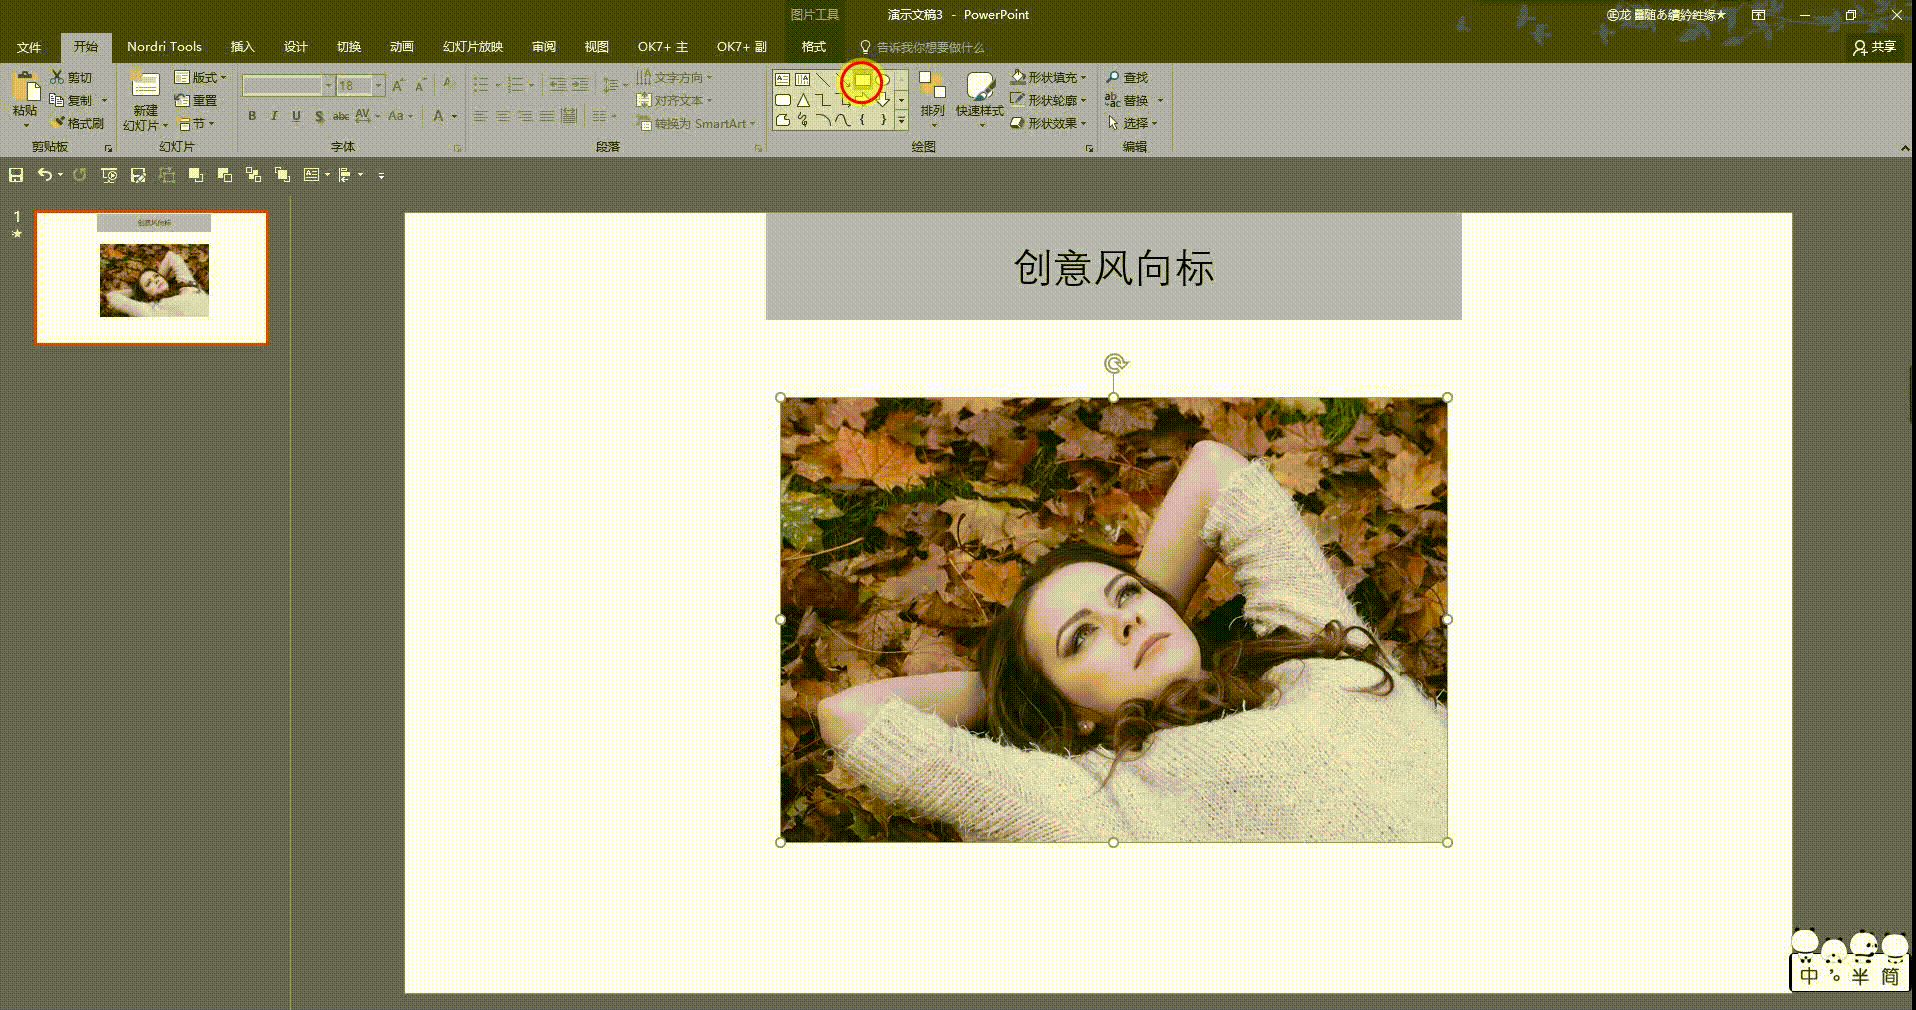Toggle justify text alignment
This screenshot has height=1010, width=1916.
[x=547, y=116]
